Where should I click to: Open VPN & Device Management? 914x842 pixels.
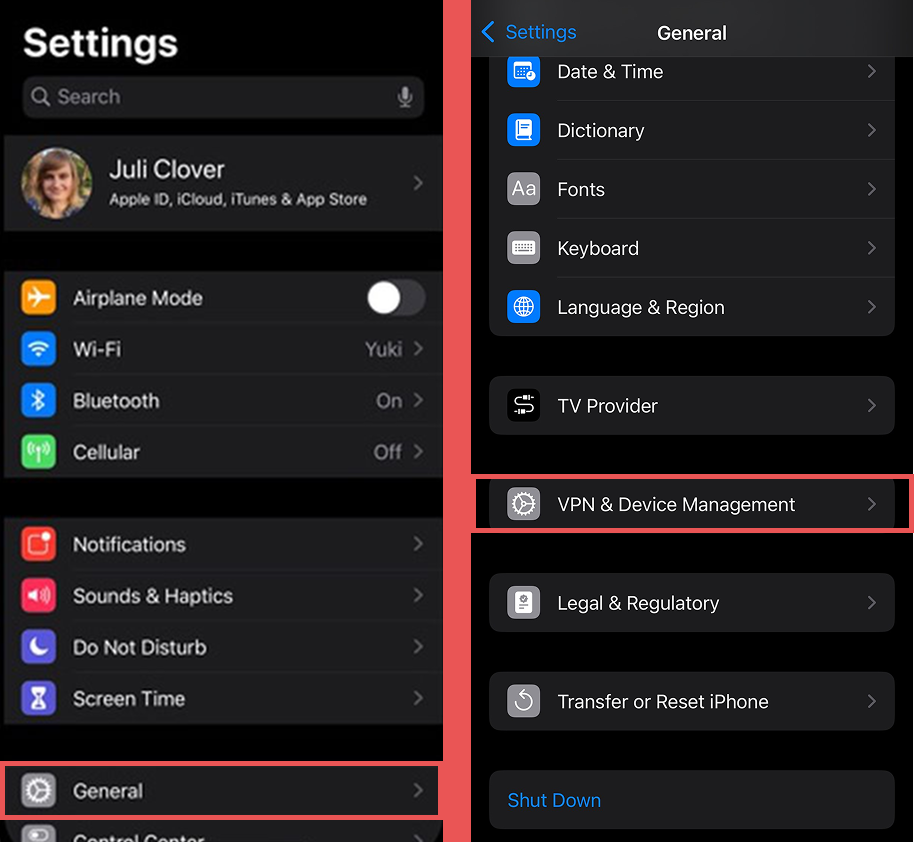click(x=691, y=505)
